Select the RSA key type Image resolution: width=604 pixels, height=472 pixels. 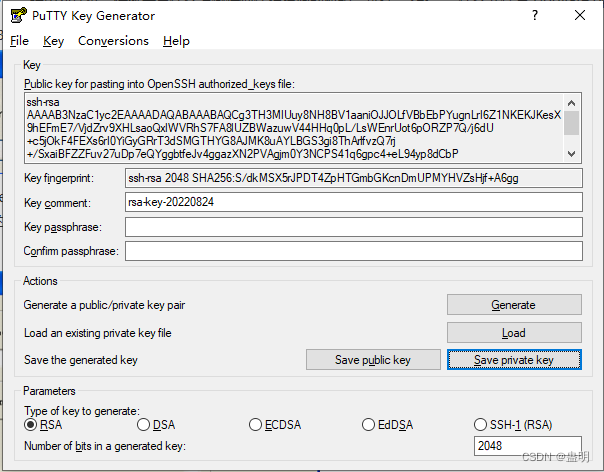[x=43, y=425]
